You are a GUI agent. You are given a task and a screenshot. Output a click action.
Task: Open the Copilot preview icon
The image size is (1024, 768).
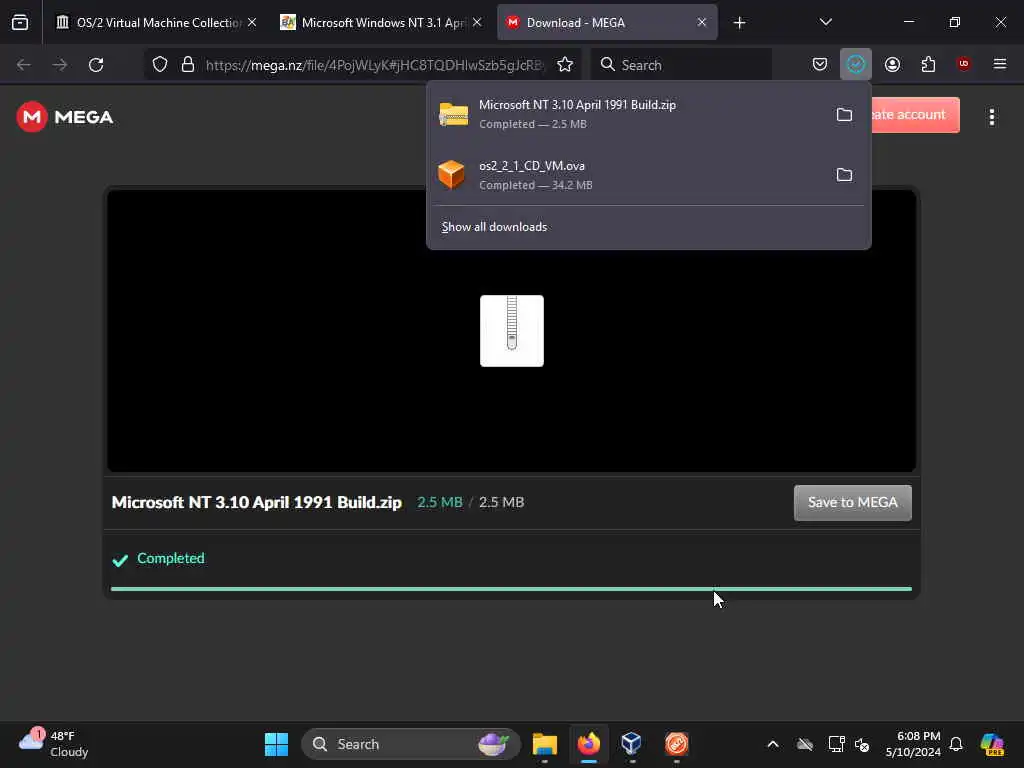[x=992, y=744]
